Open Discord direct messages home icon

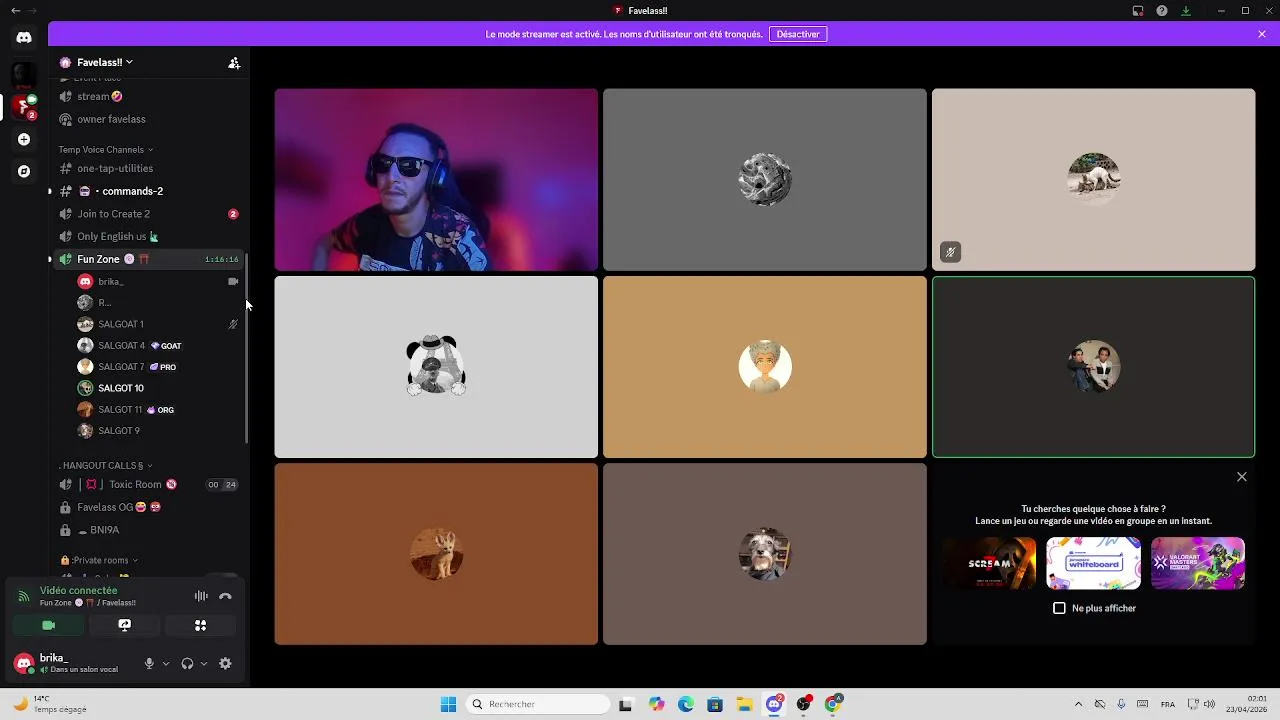click(24, 37)
